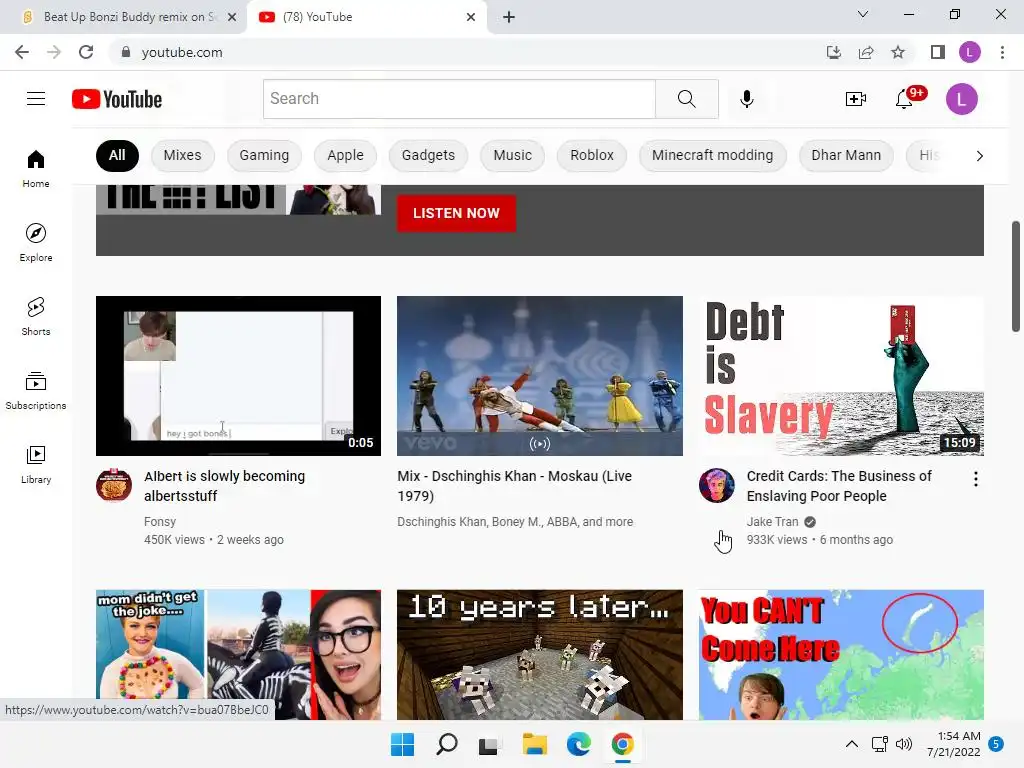Screen dimensions: 1024x768
Task: Bookmark this page with the star
Action: pyautogui.click(x=898, y=52)
